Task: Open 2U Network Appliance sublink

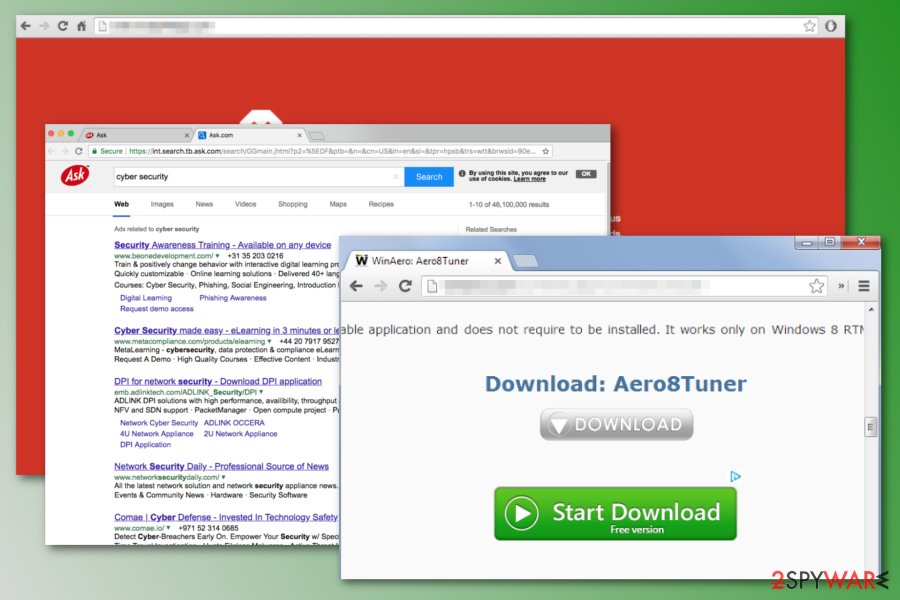Action: click(240, 434)
